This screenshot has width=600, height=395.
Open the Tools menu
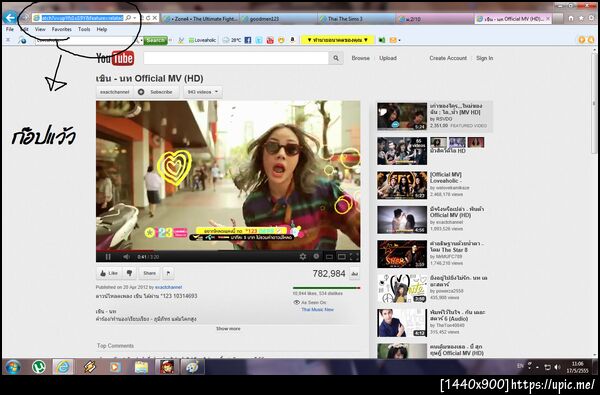(84, 29)
